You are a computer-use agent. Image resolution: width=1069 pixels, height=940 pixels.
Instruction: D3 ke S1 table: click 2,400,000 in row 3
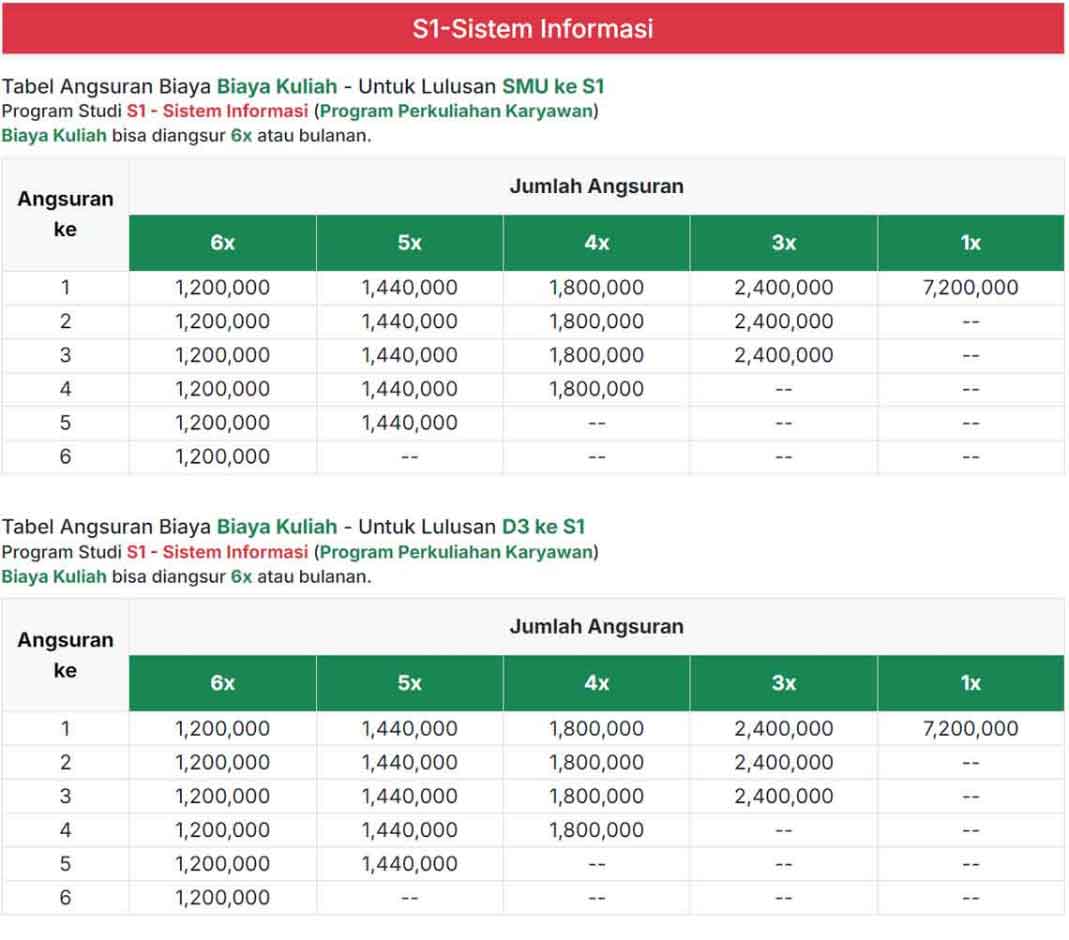(784, 796)
